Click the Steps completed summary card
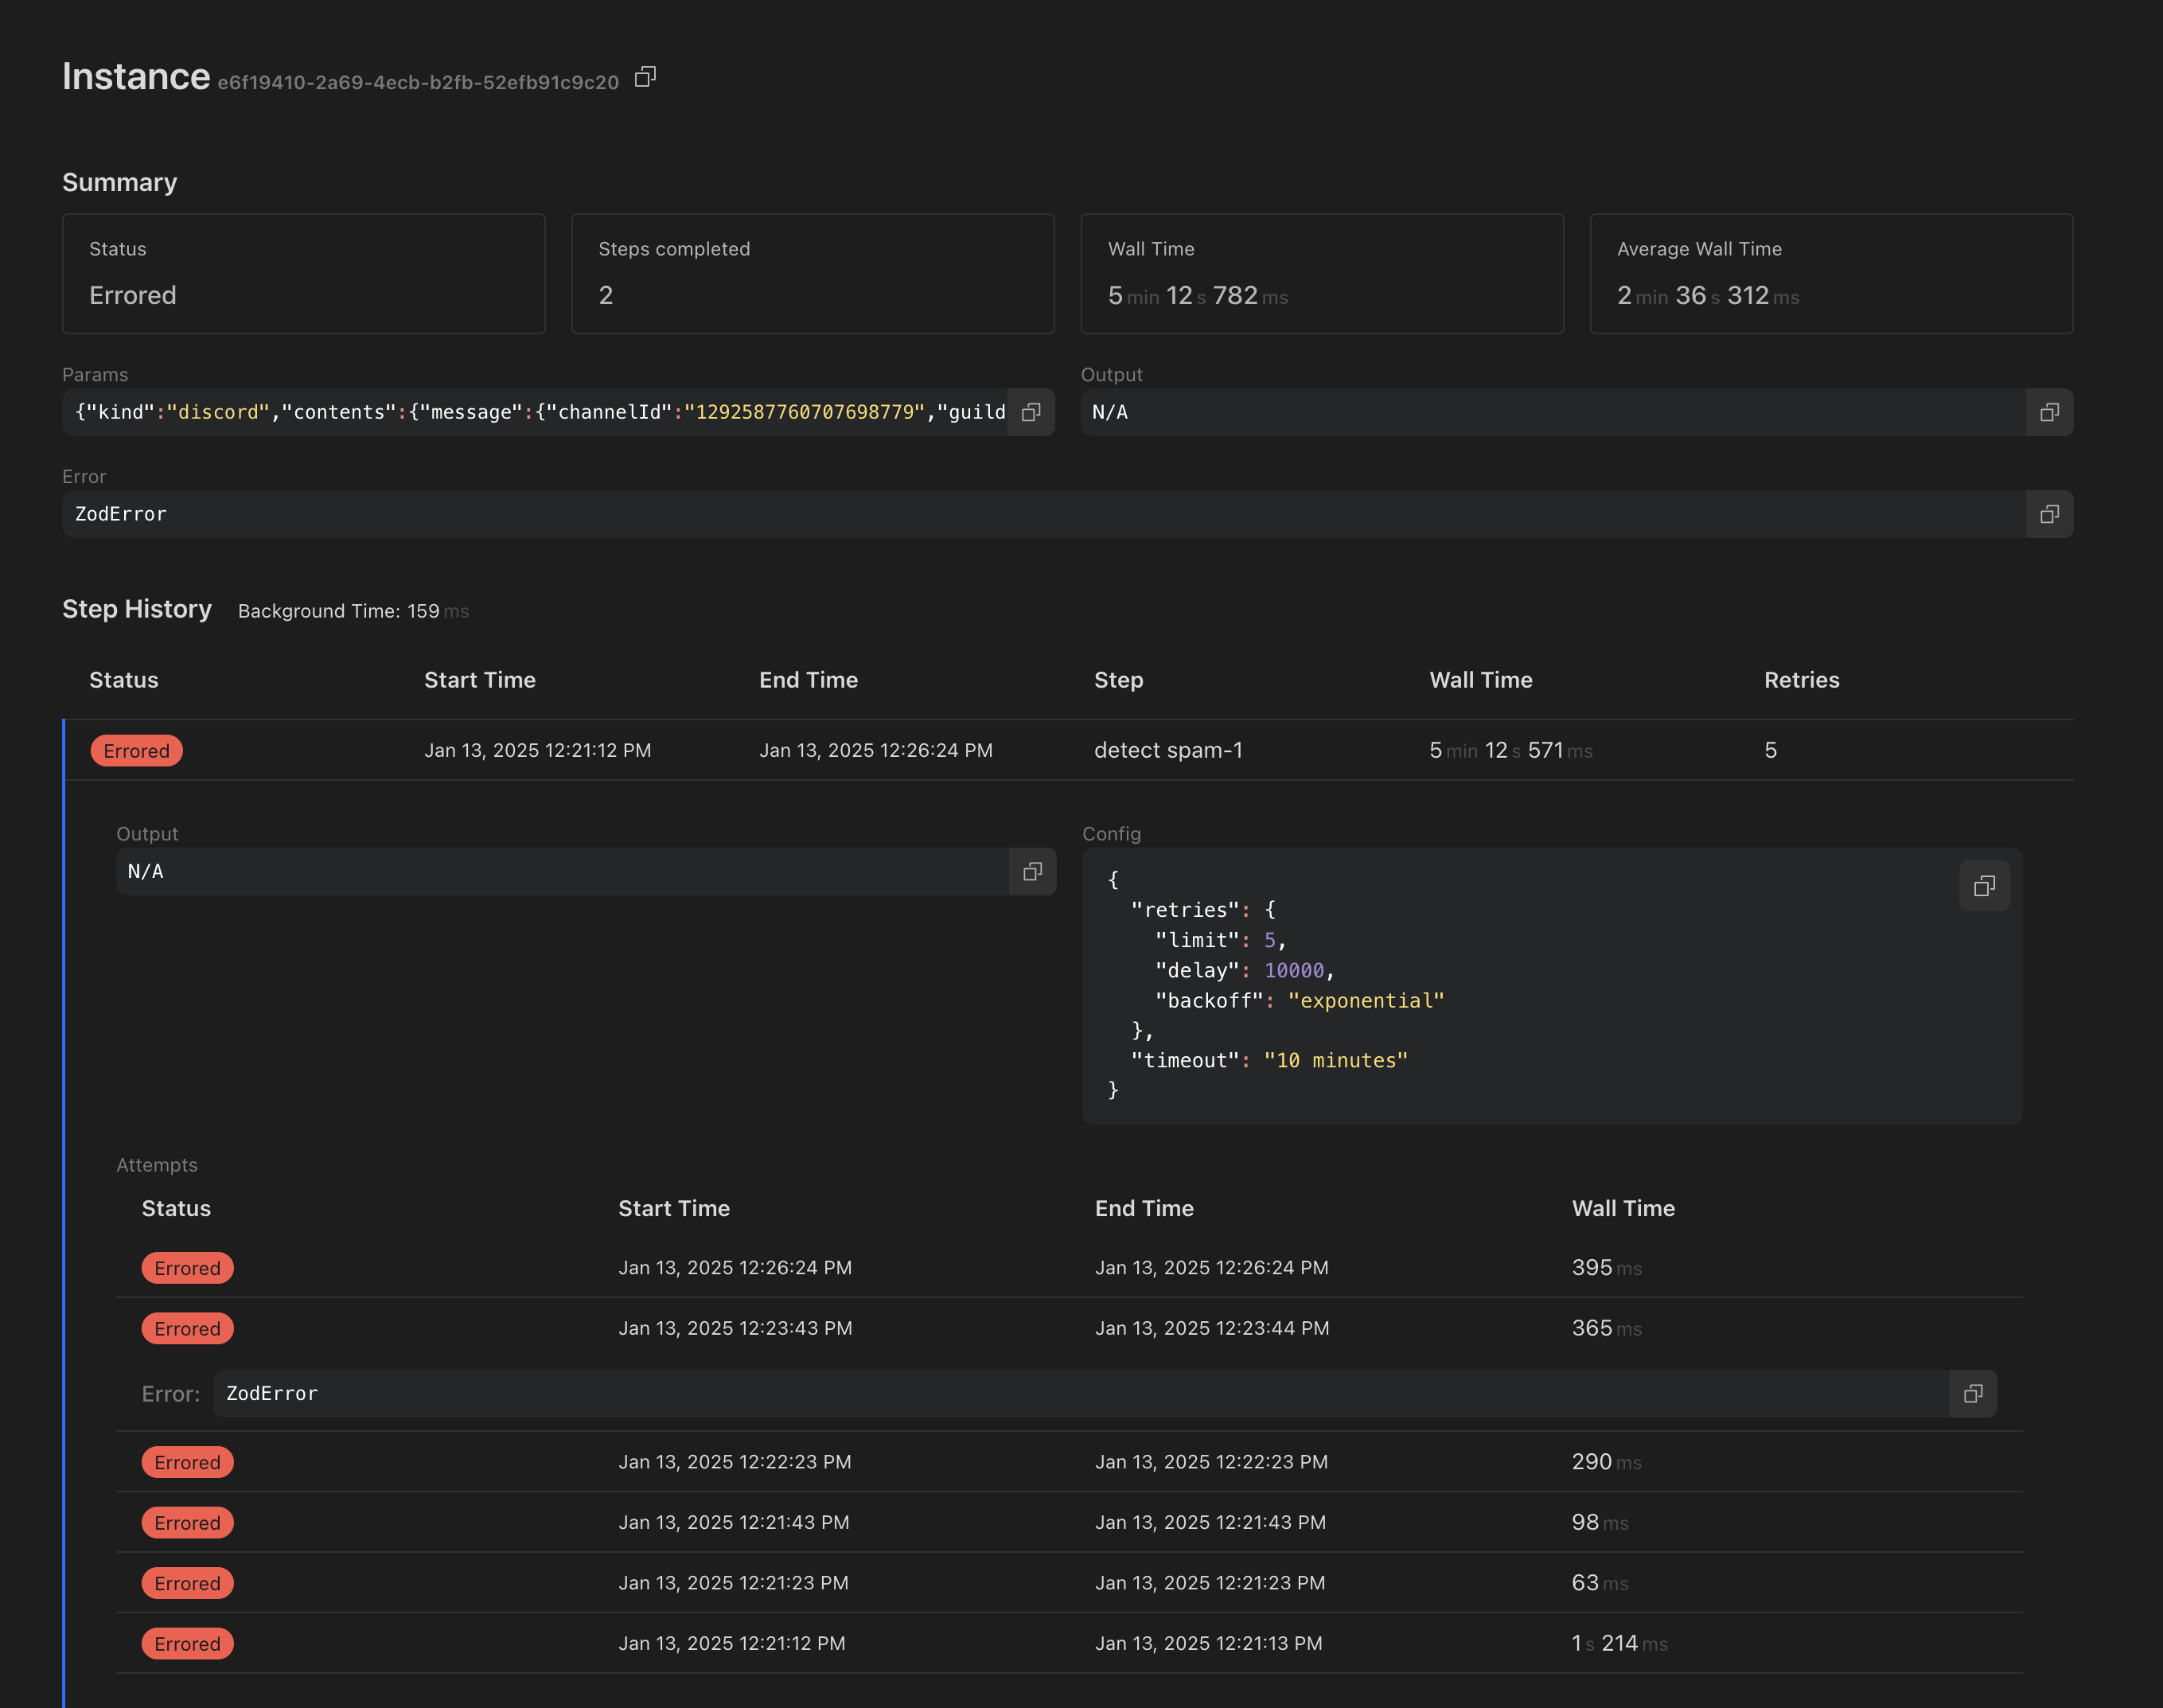The width and height of the screenshot is (2163, 1708). 812,273
